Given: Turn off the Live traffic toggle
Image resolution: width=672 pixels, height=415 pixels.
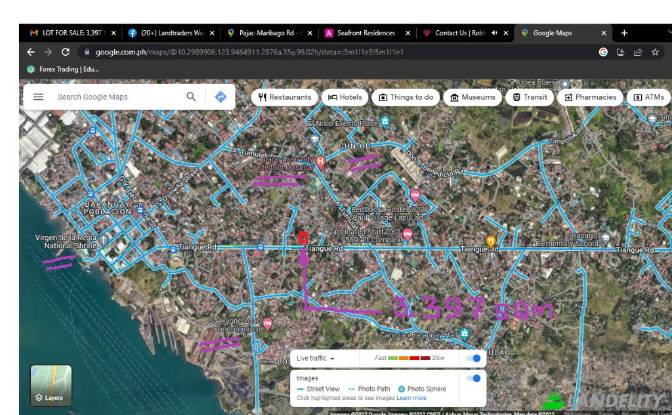Looking at the screenshot, I should tap(474, 358).
